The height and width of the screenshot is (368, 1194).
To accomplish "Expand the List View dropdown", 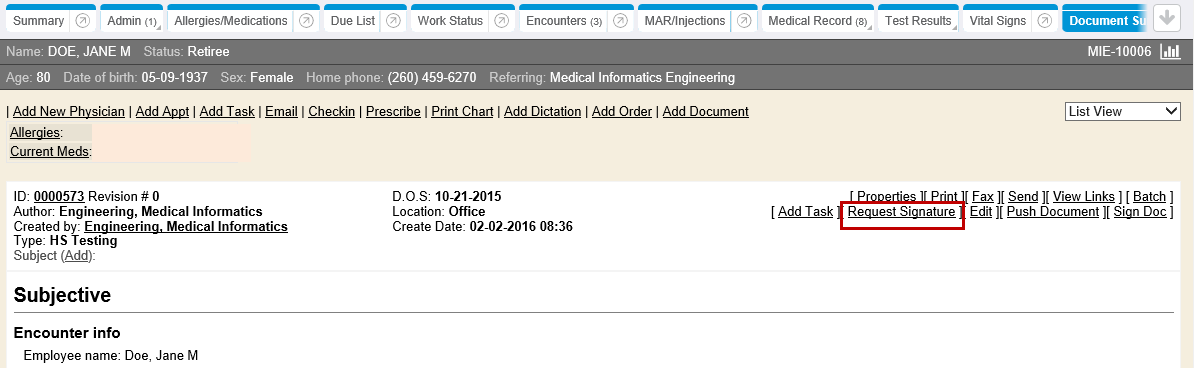I will tap(1122, 111).
